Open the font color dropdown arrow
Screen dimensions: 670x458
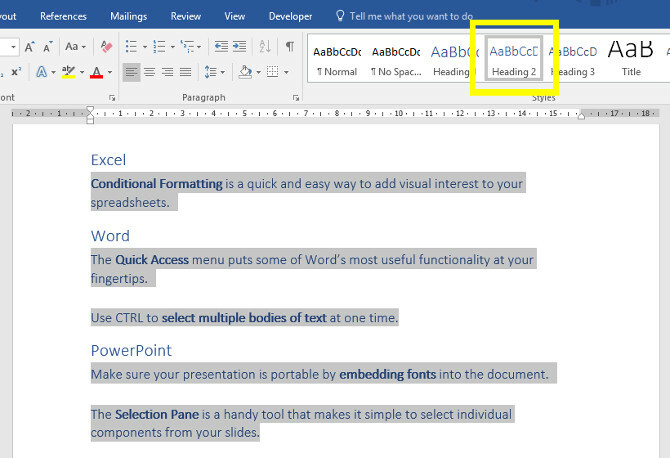(110, 72)
